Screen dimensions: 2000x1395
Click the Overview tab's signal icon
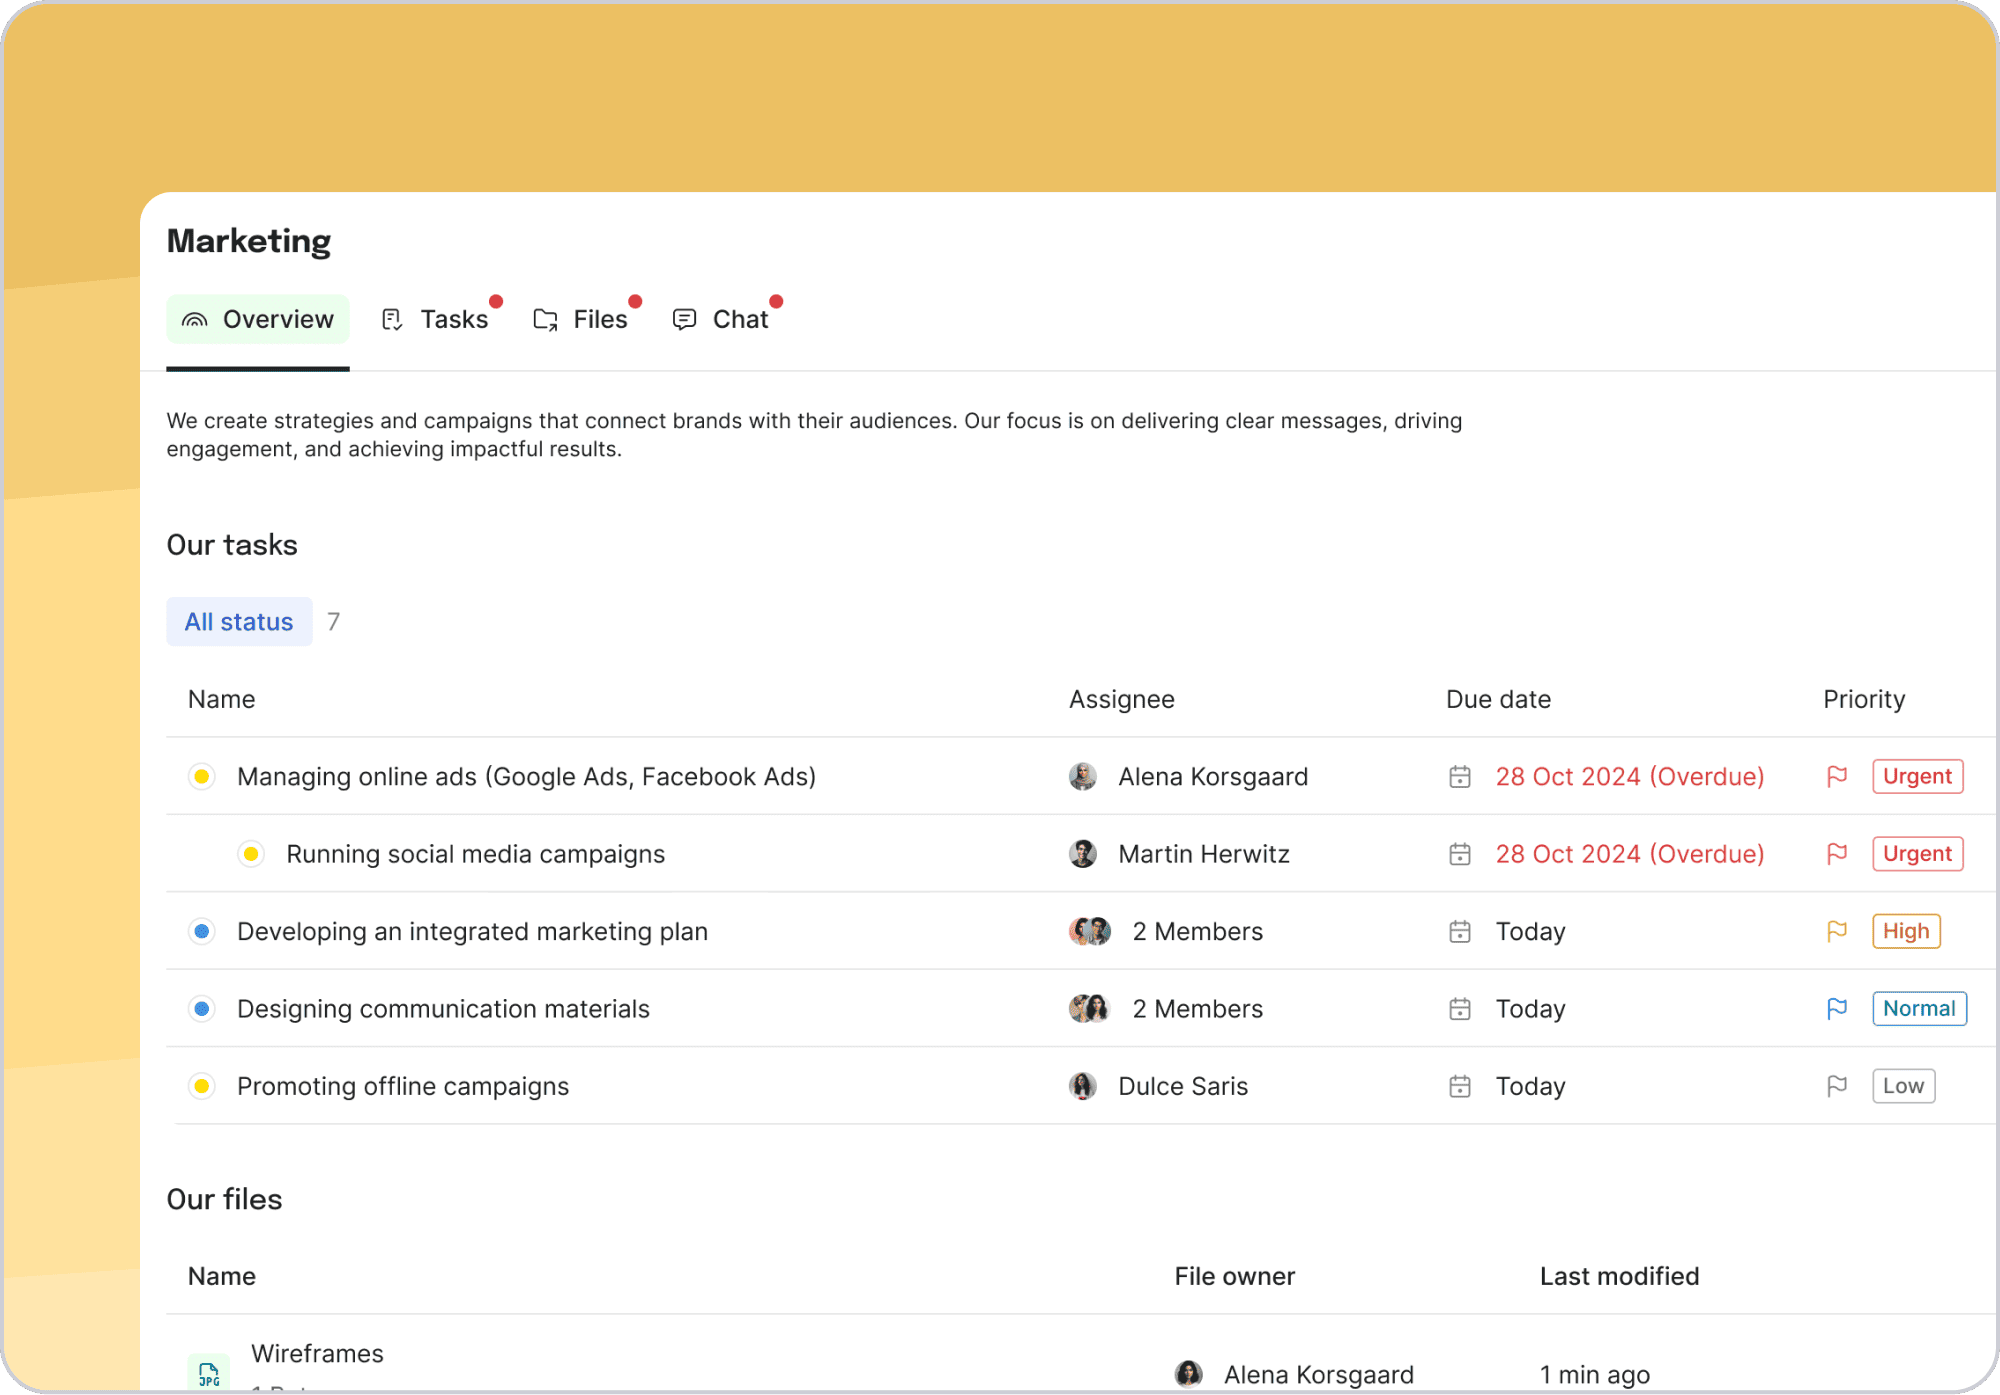196,319
